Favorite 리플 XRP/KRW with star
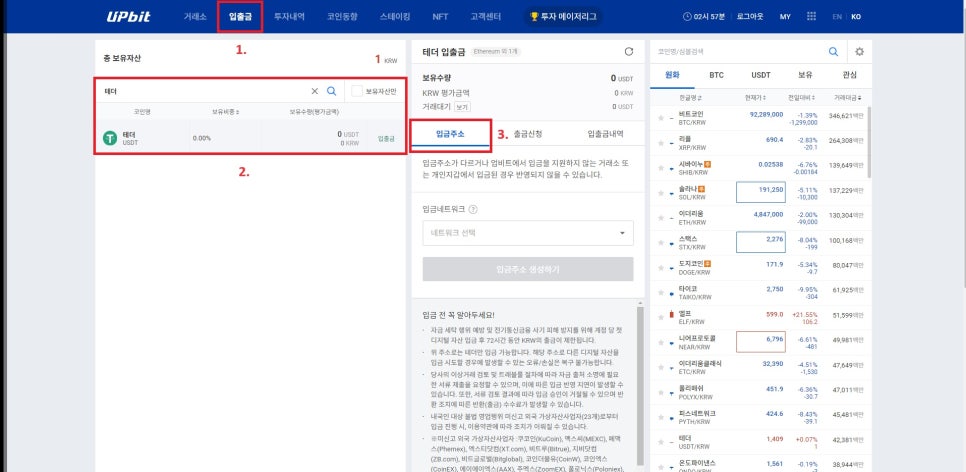The height and width of the screenshot is (472, 966). click(660, 143)
